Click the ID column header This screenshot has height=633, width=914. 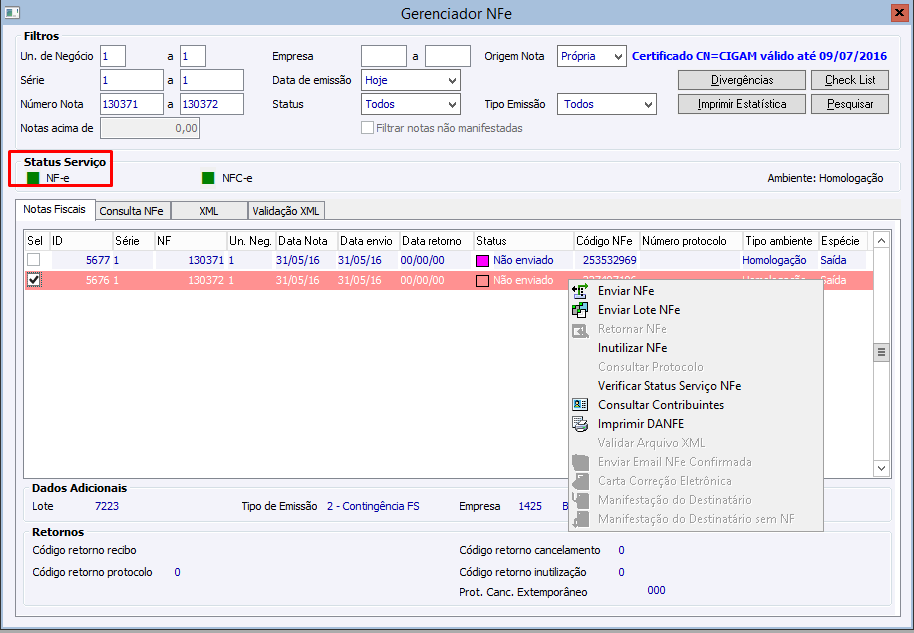[81, 241]
